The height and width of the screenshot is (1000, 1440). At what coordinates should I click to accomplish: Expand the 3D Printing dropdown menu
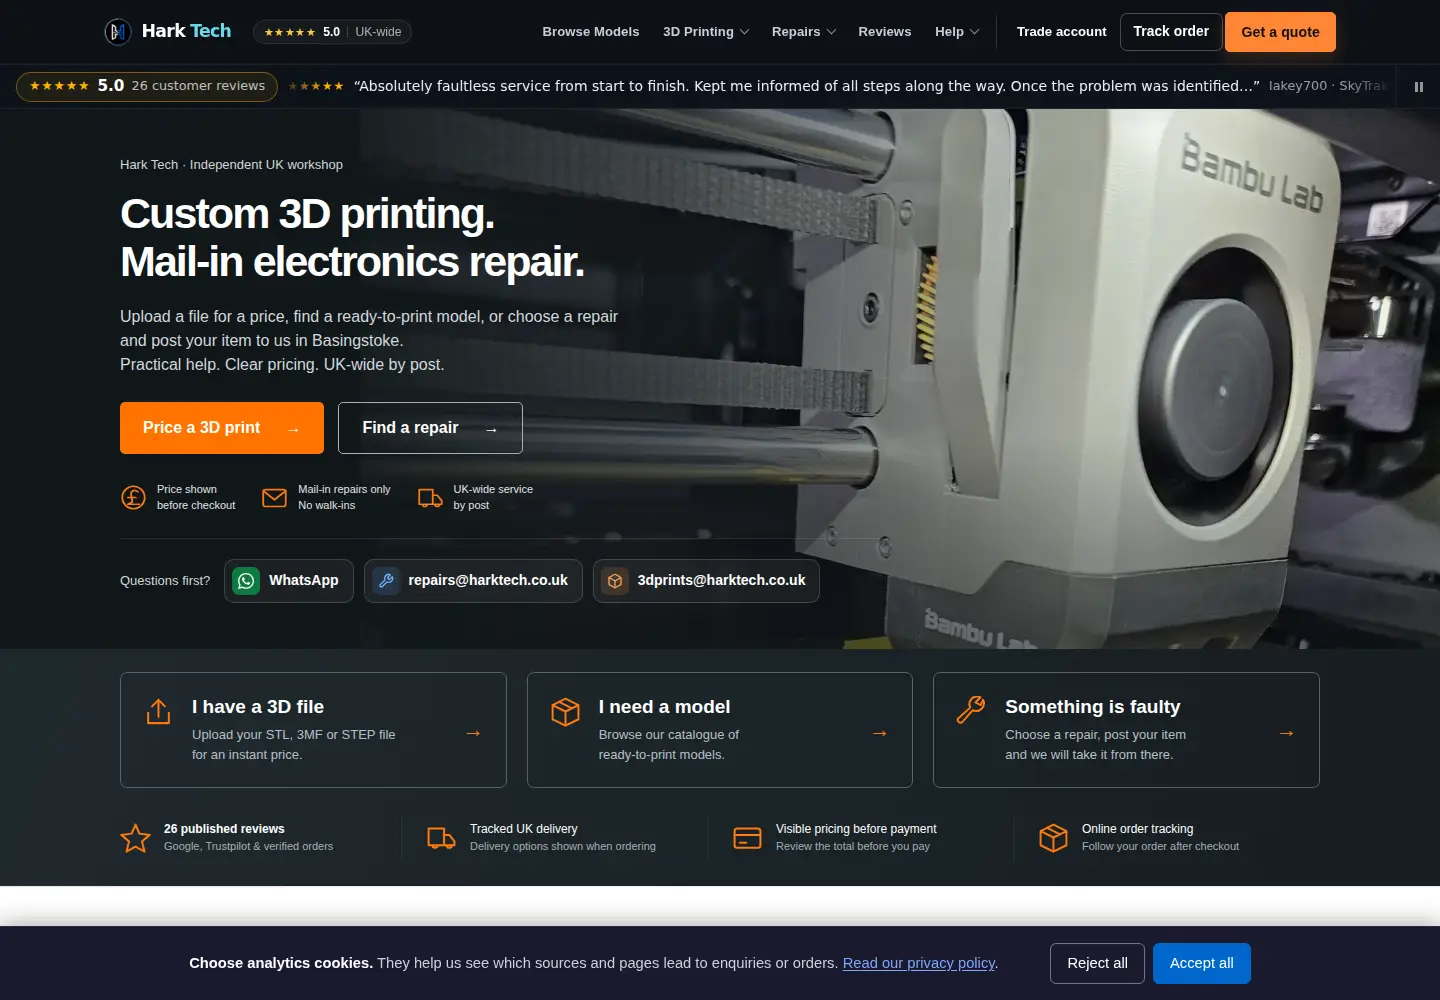click(706, 32)
